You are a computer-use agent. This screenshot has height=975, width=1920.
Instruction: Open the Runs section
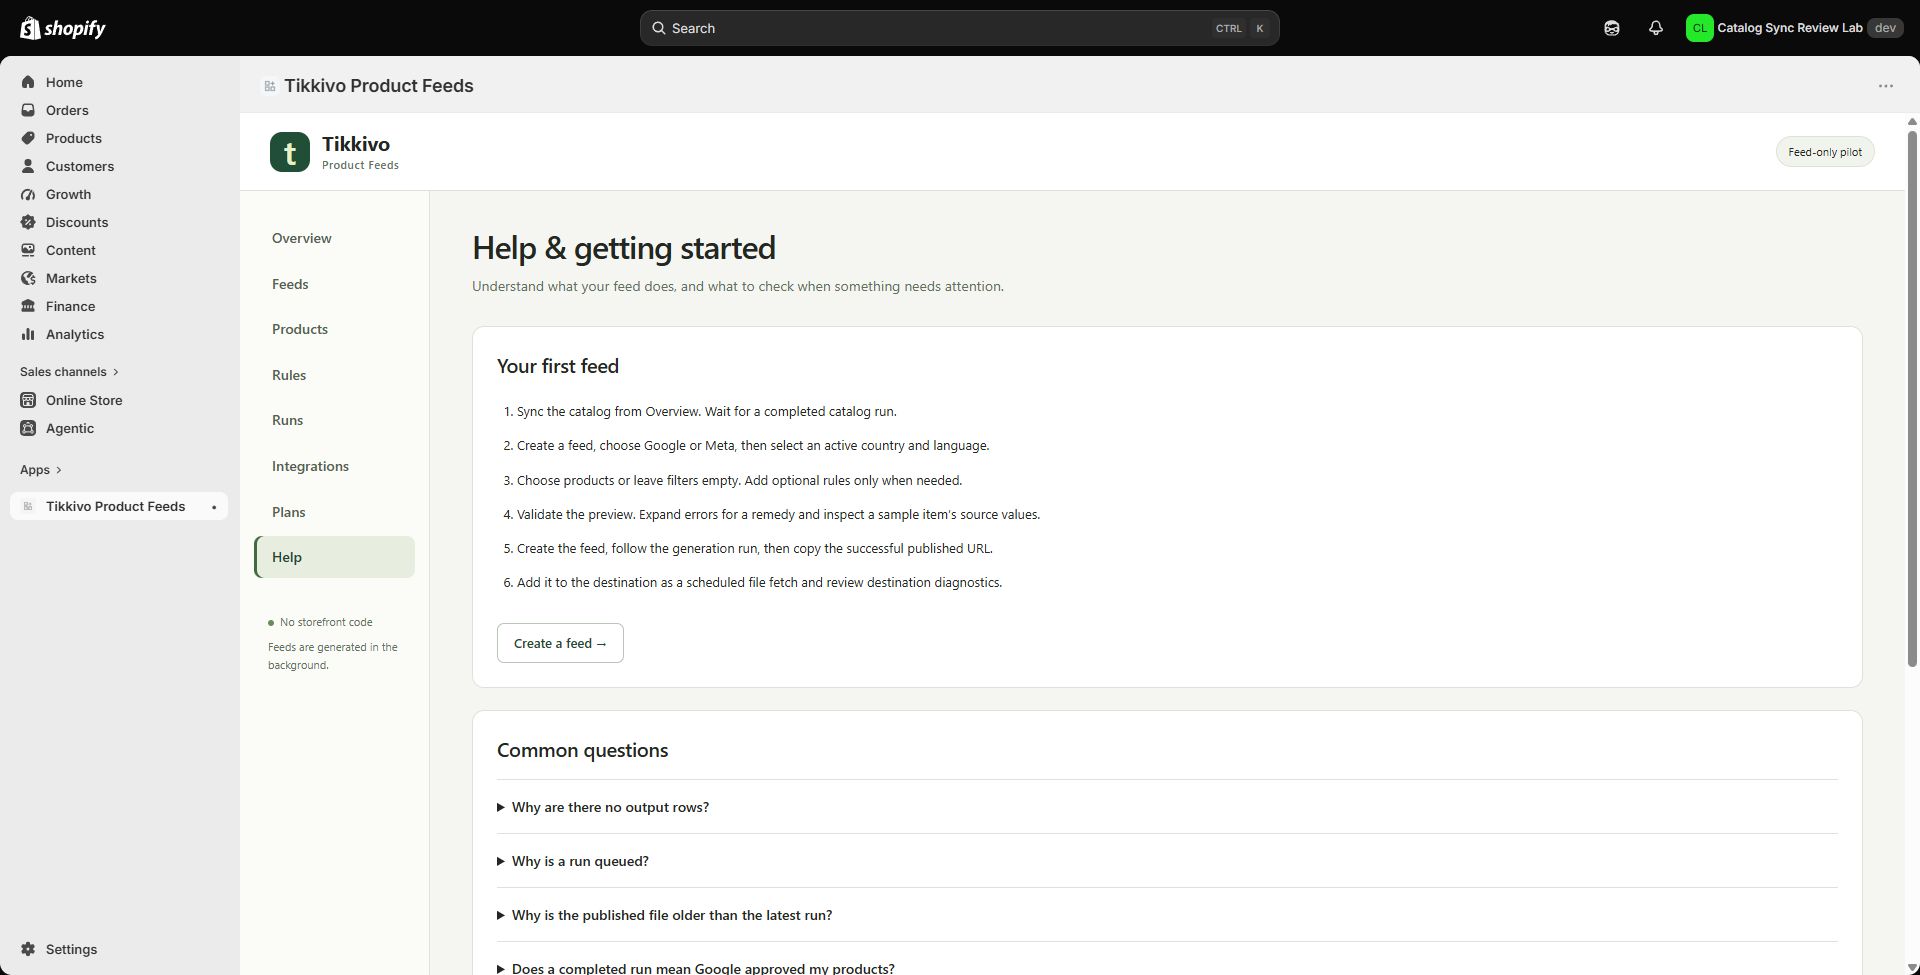[x=334, y=420]
